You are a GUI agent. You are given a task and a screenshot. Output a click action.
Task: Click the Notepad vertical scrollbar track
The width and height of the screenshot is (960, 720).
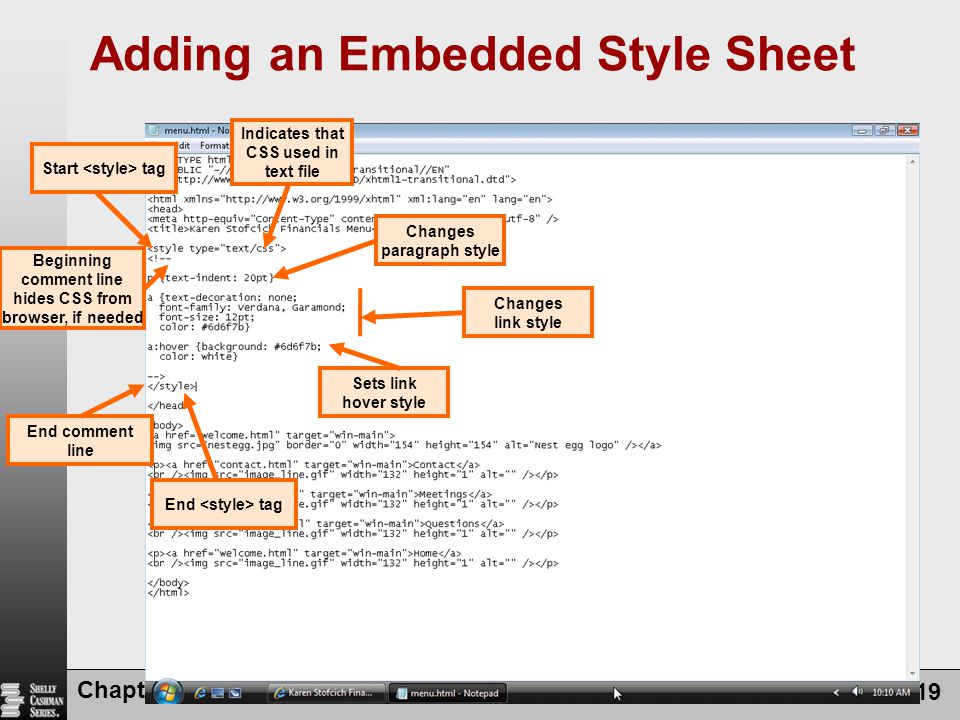(912, 418)
